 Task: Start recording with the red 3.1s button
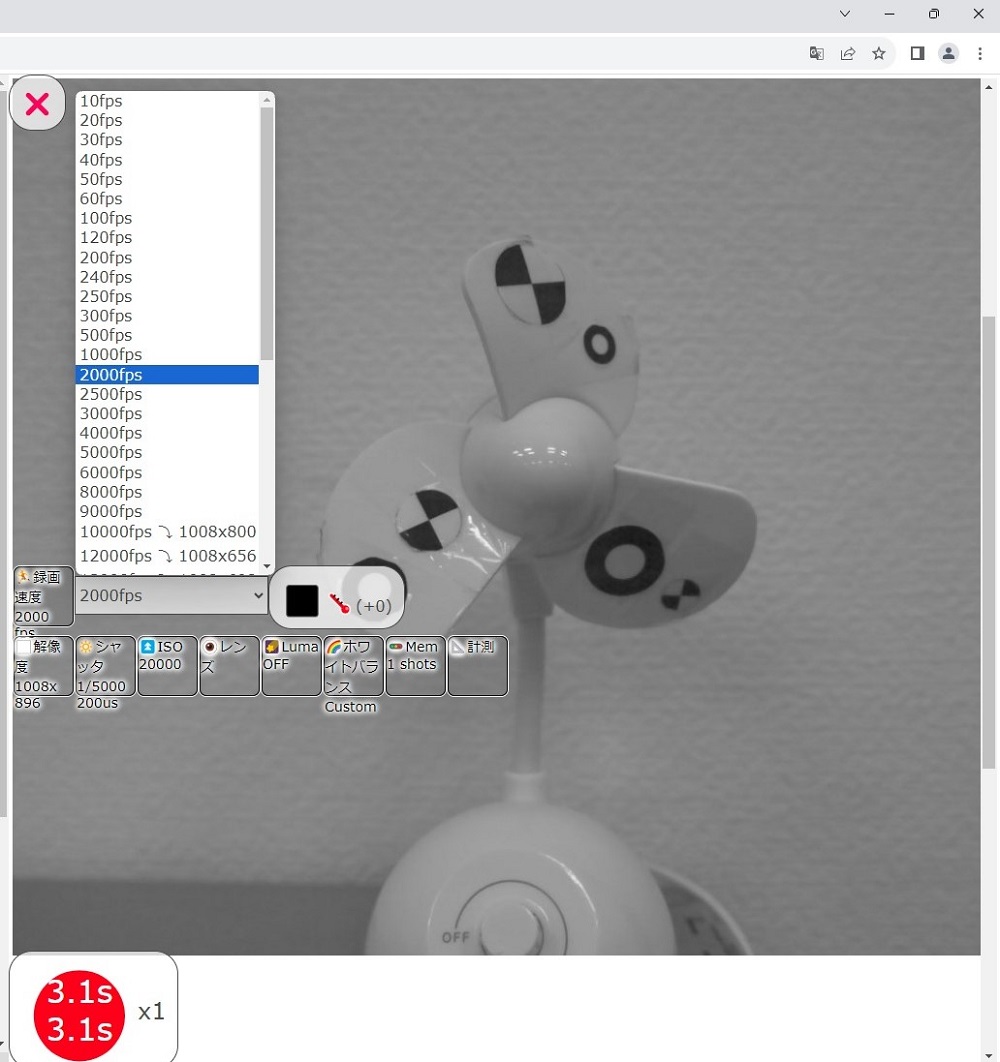click(x=79, y=1015)
